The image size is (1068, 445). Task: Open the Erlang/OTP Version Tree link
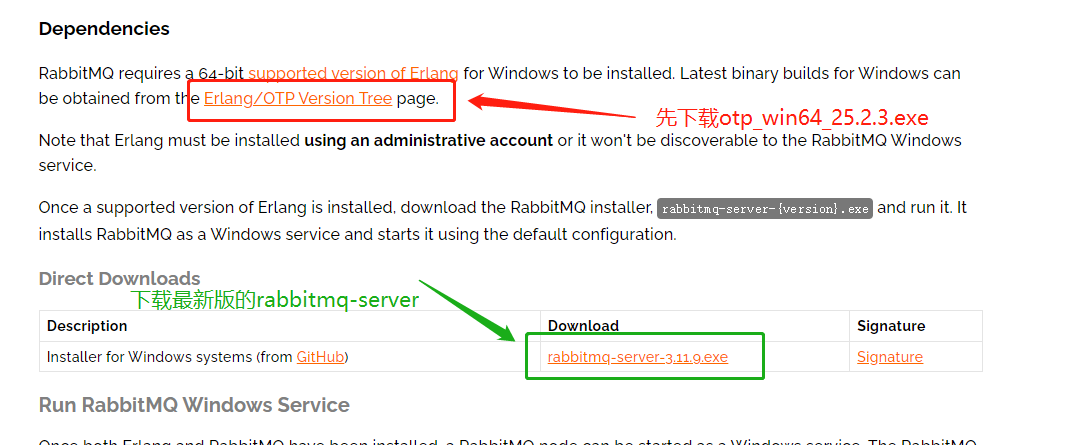[297, 98]
